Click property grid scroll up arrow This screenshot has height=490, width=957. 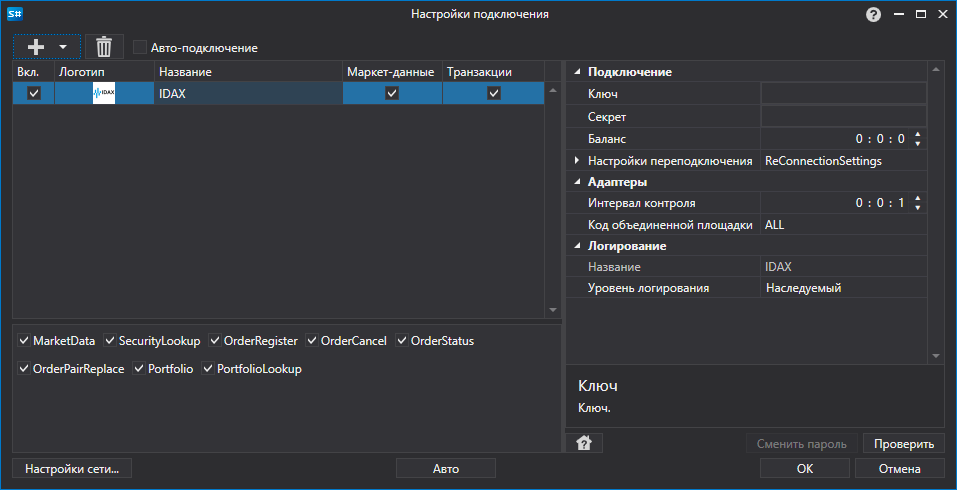[936, 69]
